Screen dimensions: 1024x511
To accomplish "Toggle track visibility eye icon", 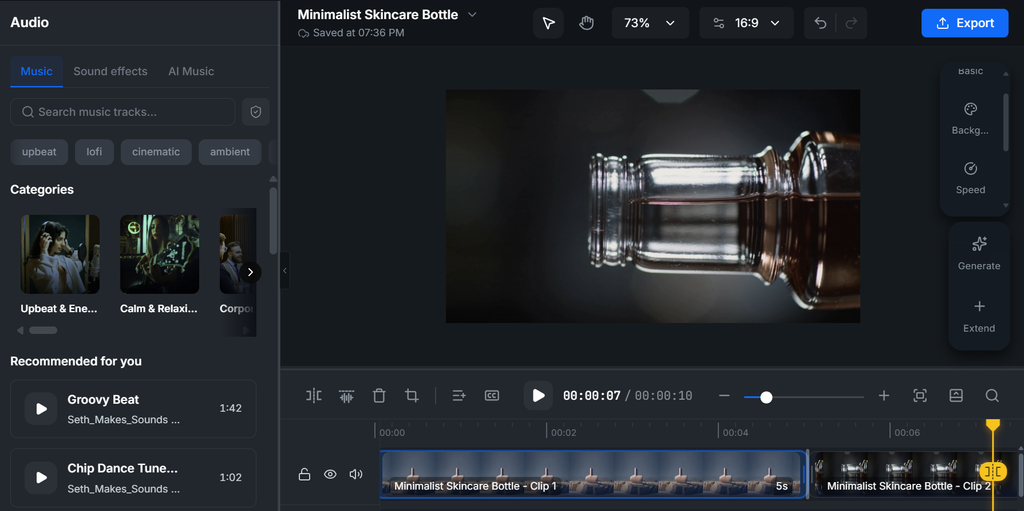I will (330, 474).
